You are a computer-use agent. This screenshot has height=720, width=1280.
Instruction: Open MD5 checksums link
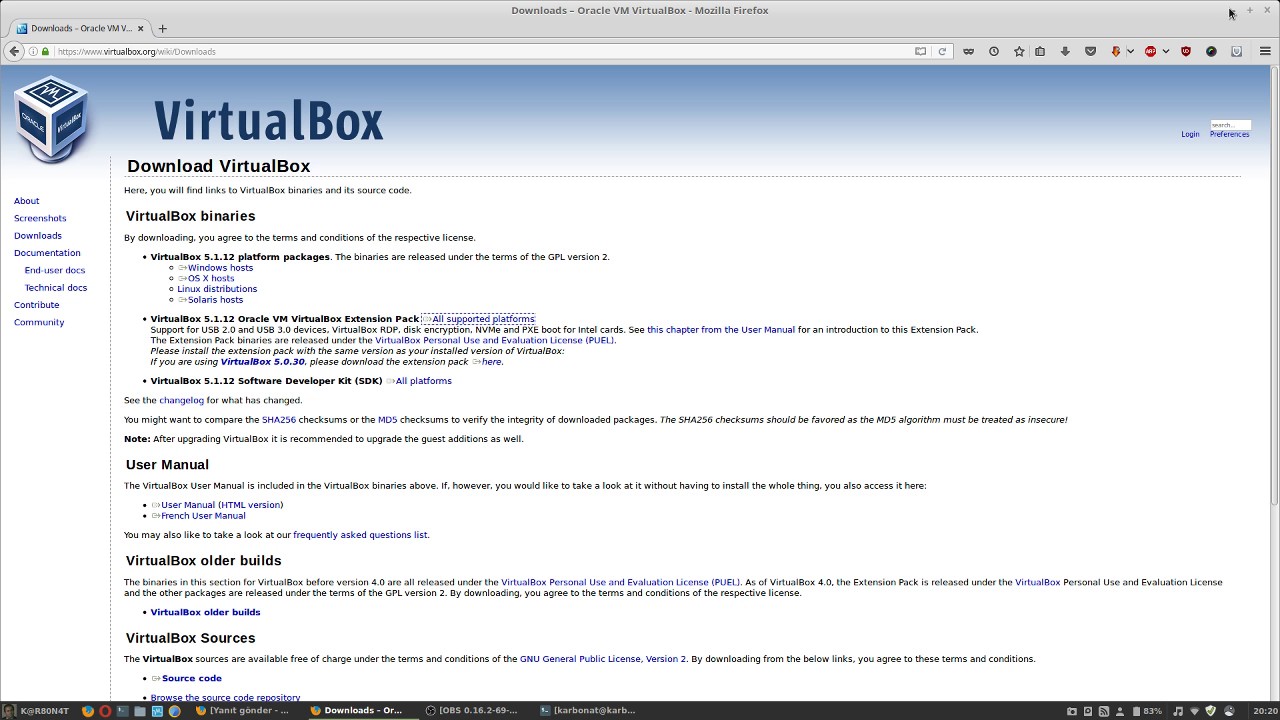pyautogui.click(x=387, y=420)
